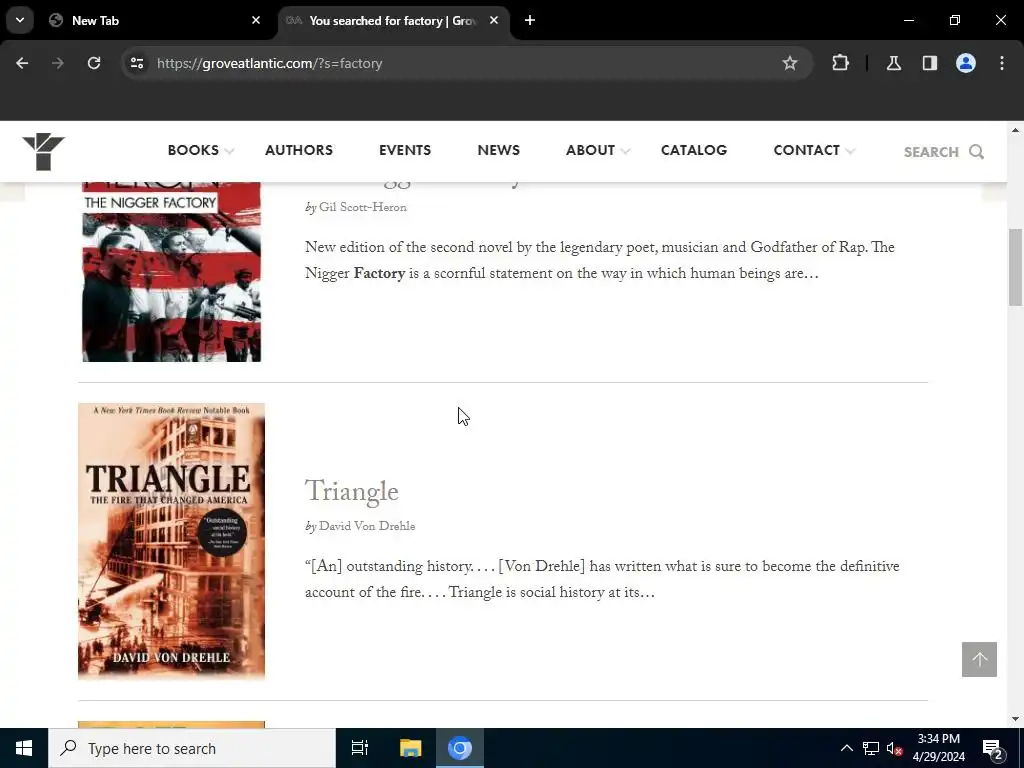Click the muted volume icon in tray
1024x768 pixels.
[894, 748]
